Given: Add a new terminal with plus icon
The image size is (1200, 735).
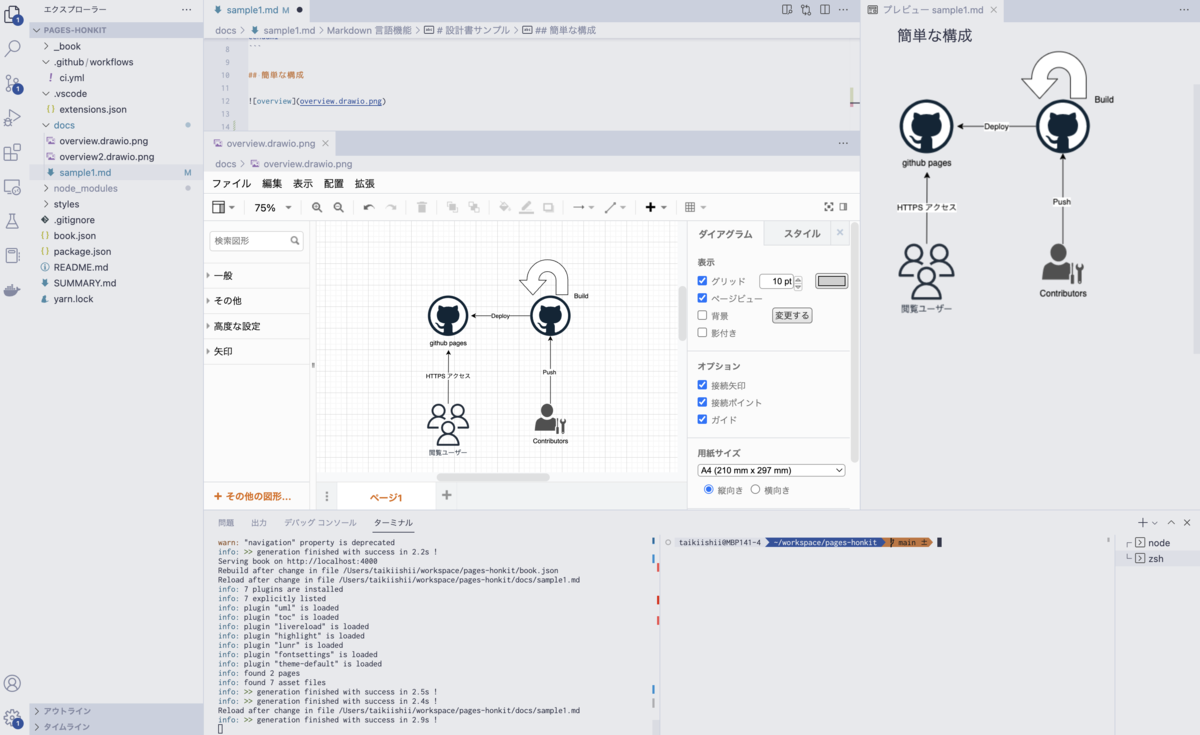Looking at the screenshot, I should [1142, 523].
